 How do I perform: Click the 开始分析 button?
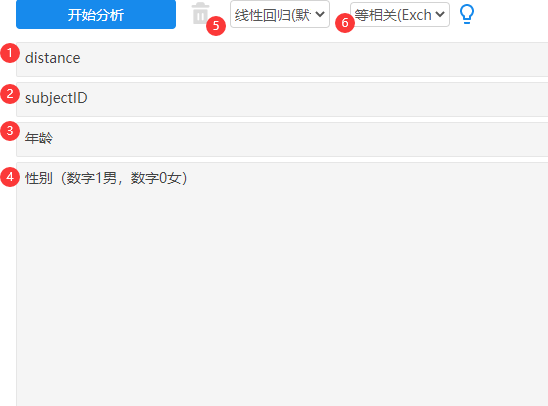96,14
